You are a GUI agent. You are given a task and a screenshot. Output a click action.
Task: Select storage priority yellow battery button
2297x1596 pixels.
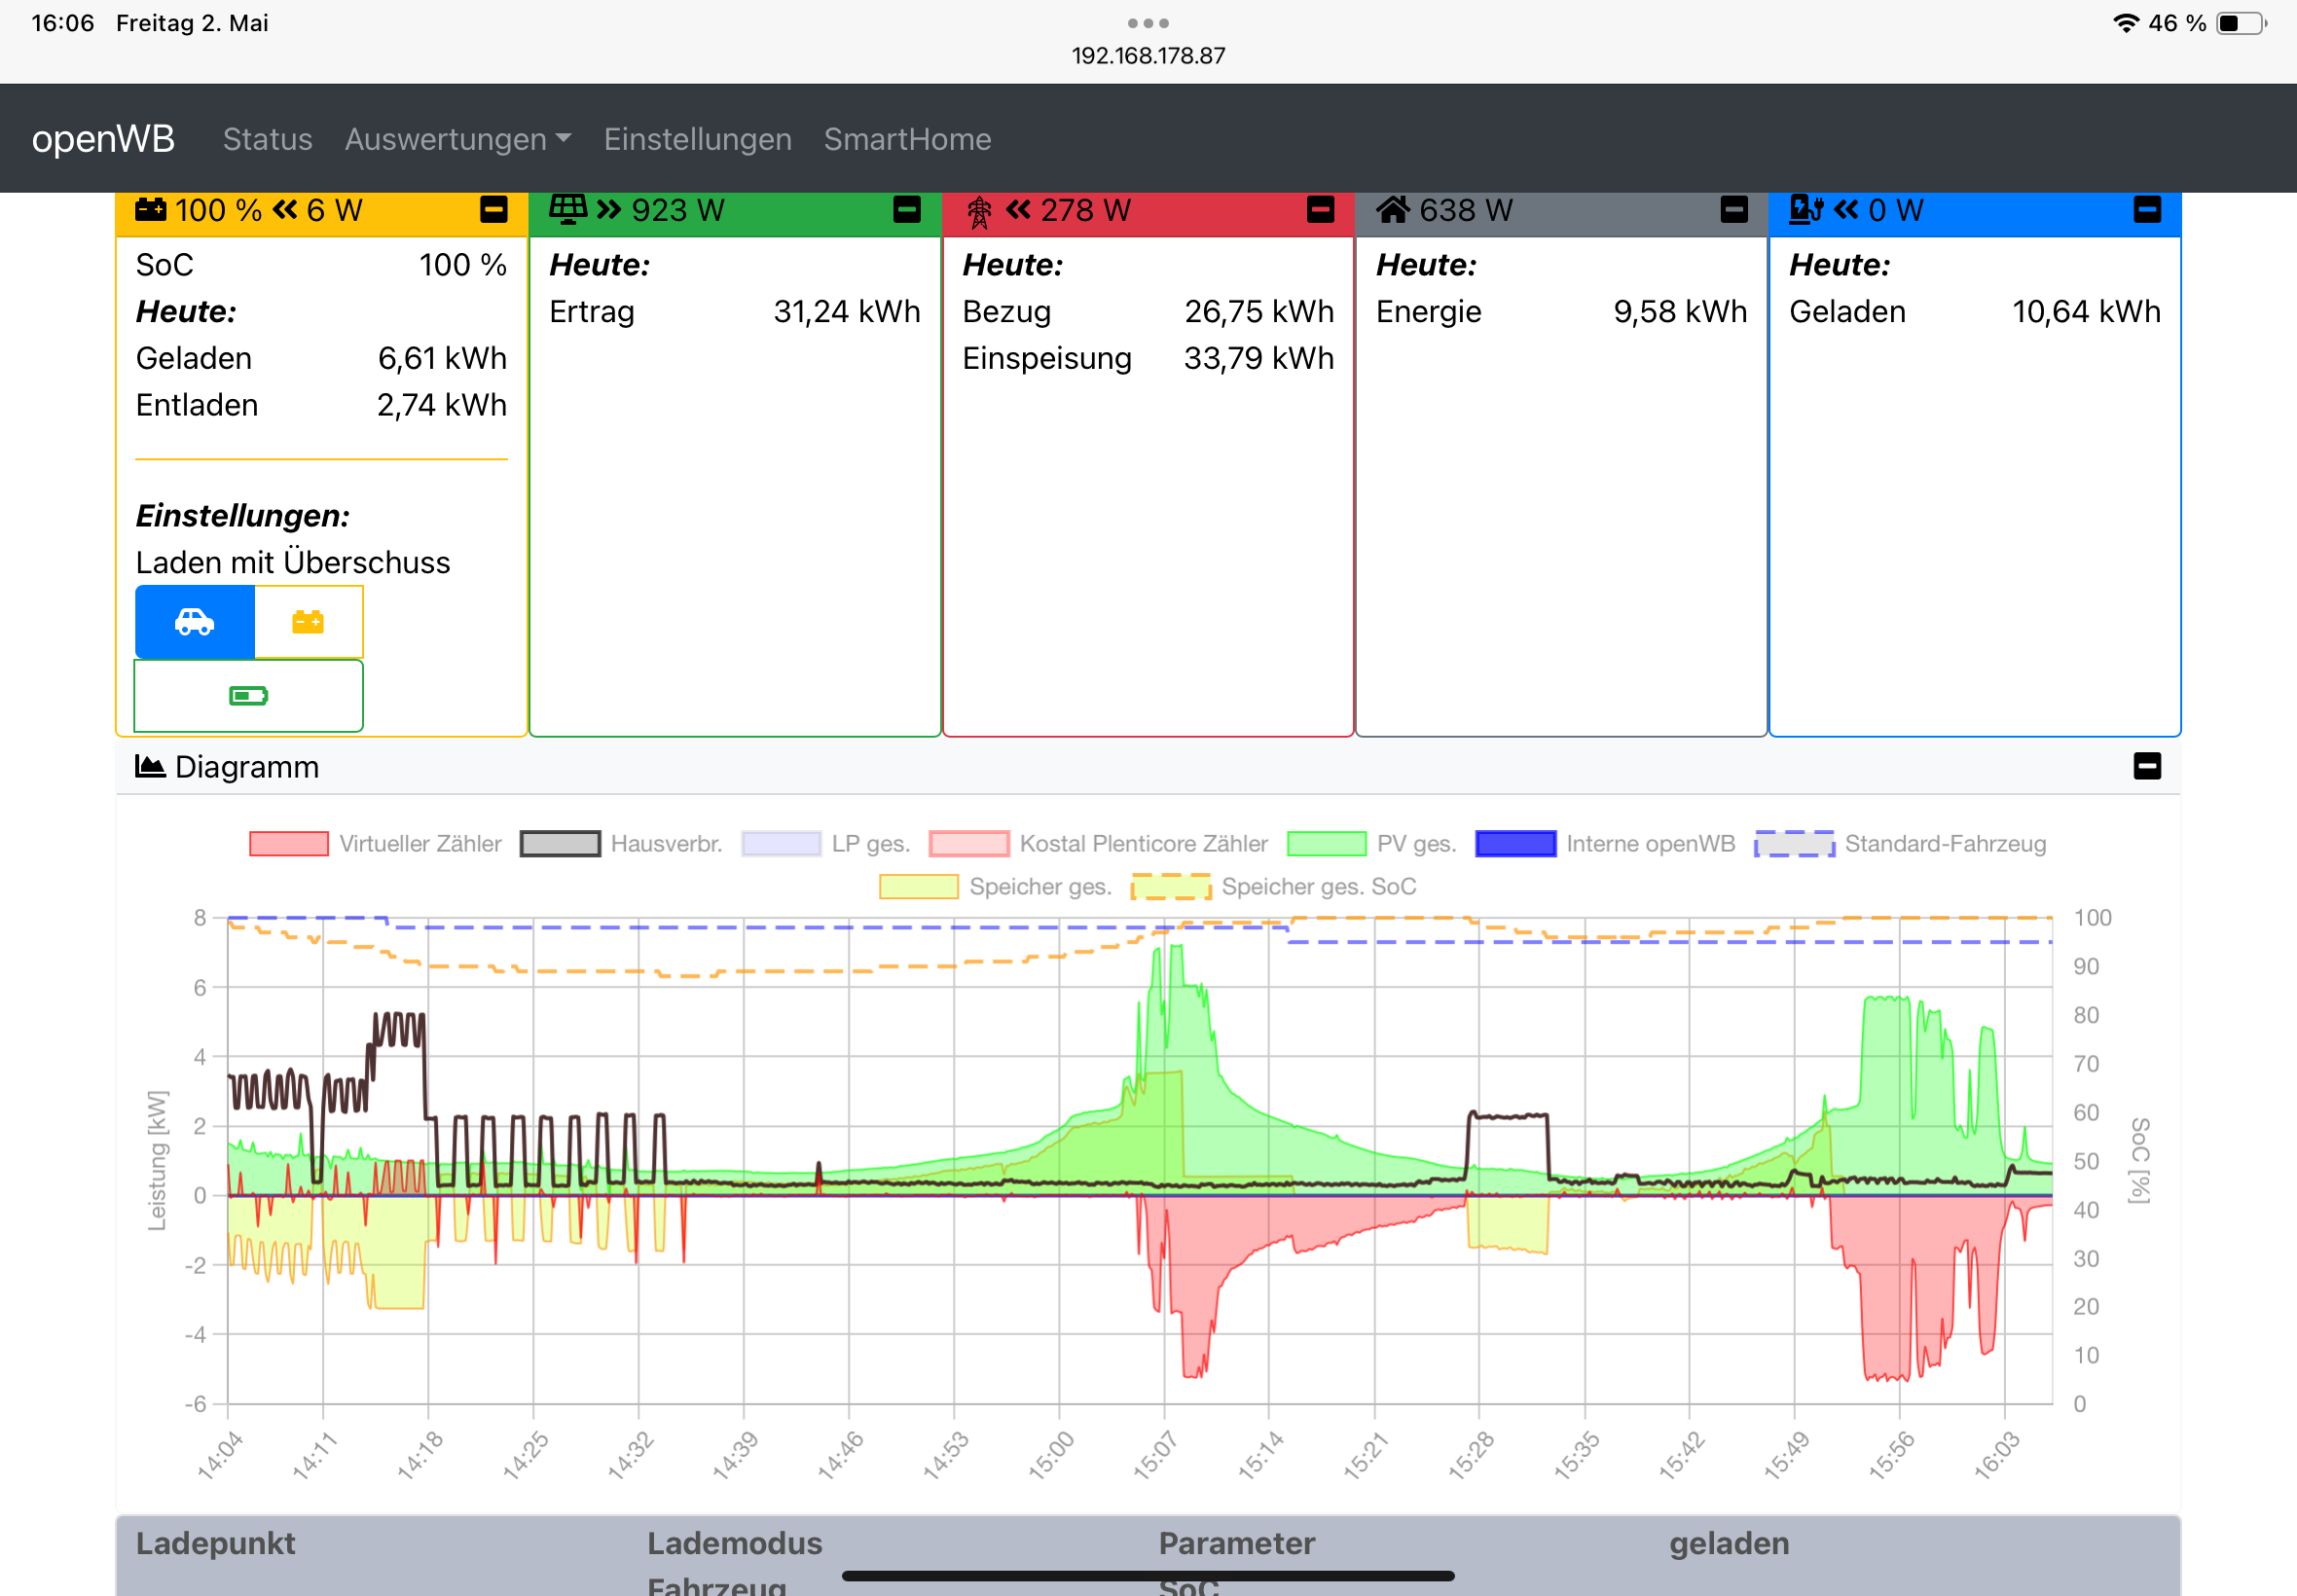click(308, 622)
